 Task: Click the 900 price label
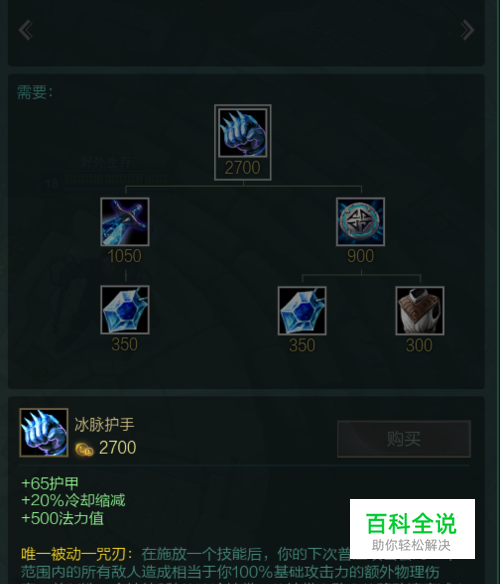point(360,256)
